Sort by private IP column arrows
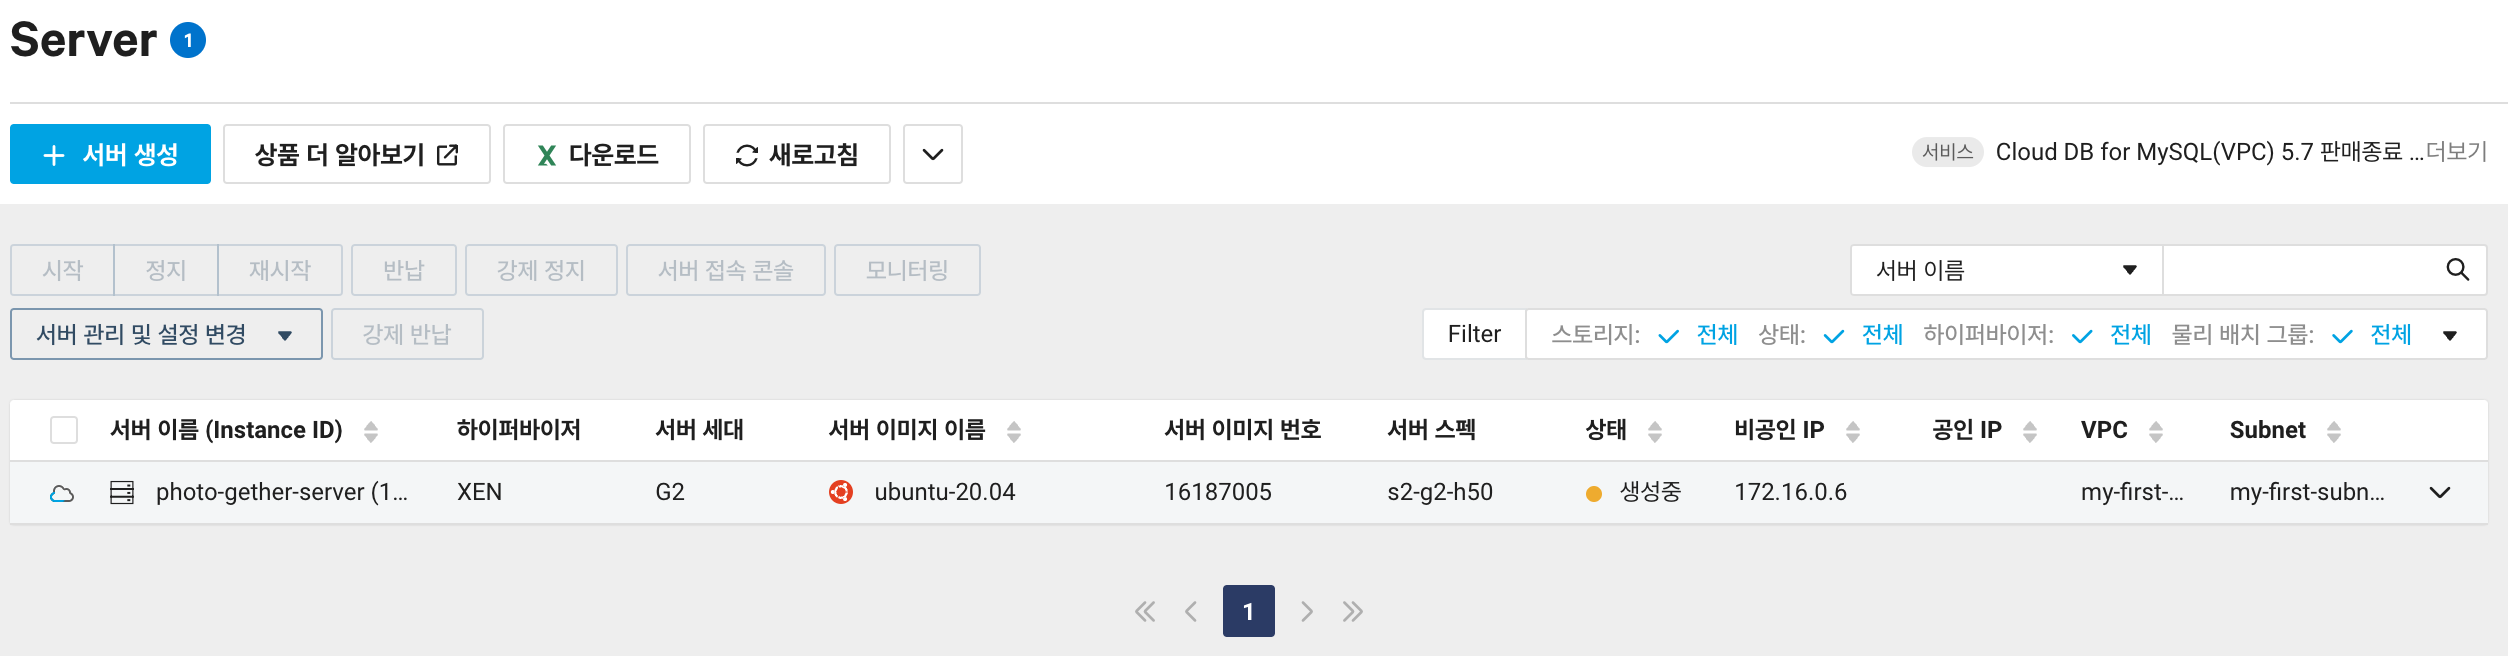Viewport: 2508px width, 656px height. pos(1853,431)
